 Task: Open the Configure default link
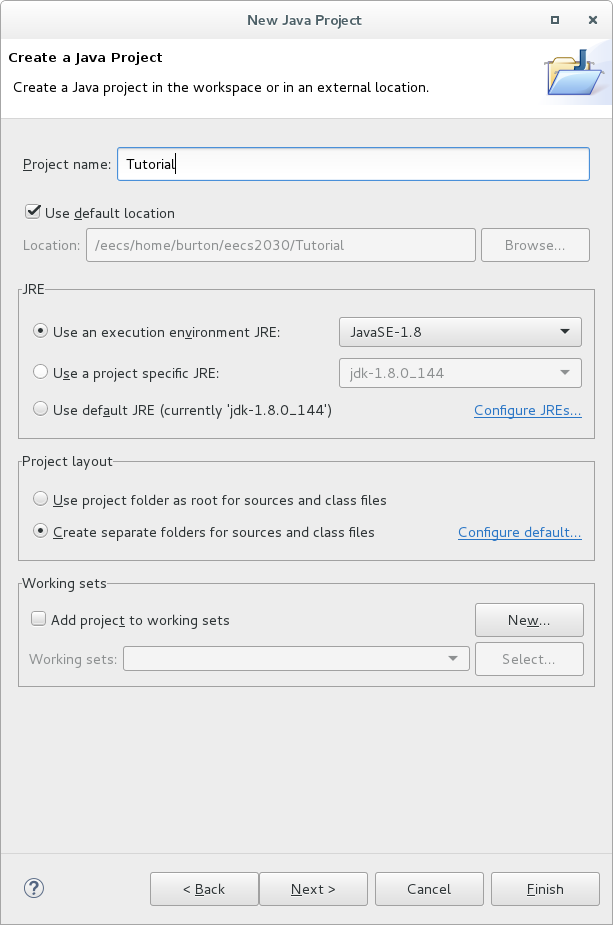tap(520, 532)
